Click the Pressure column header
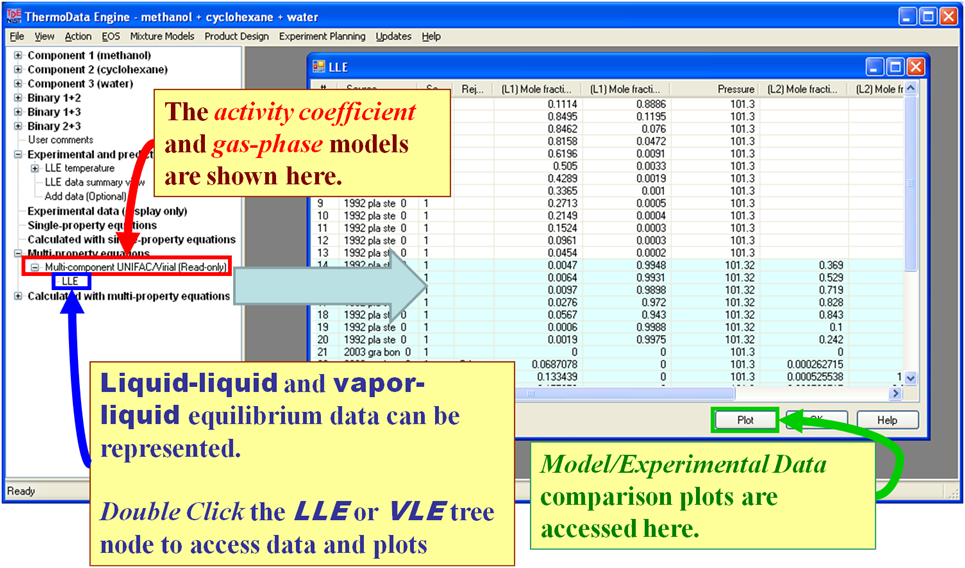The image size is (965, 568). coord(735,89)
